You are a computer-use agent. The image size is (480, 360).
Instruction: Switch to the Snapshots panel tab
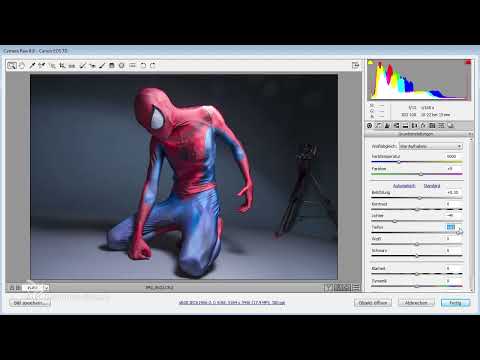(x=450, y=125)
